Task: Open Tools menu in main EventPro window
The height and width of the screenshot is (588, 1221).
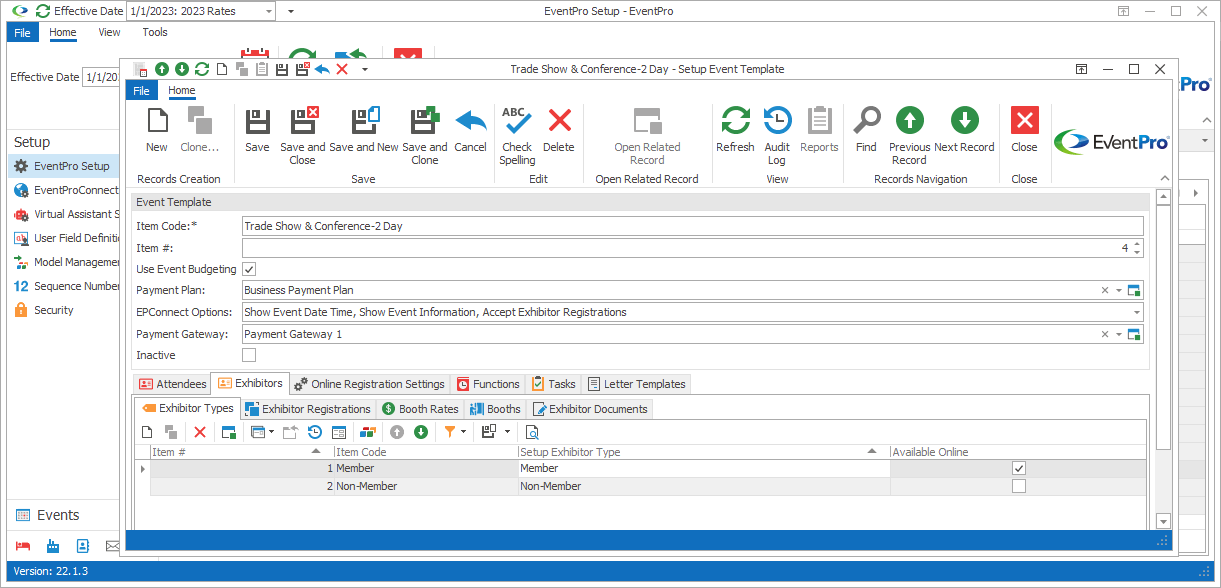Action: point(155,32)
